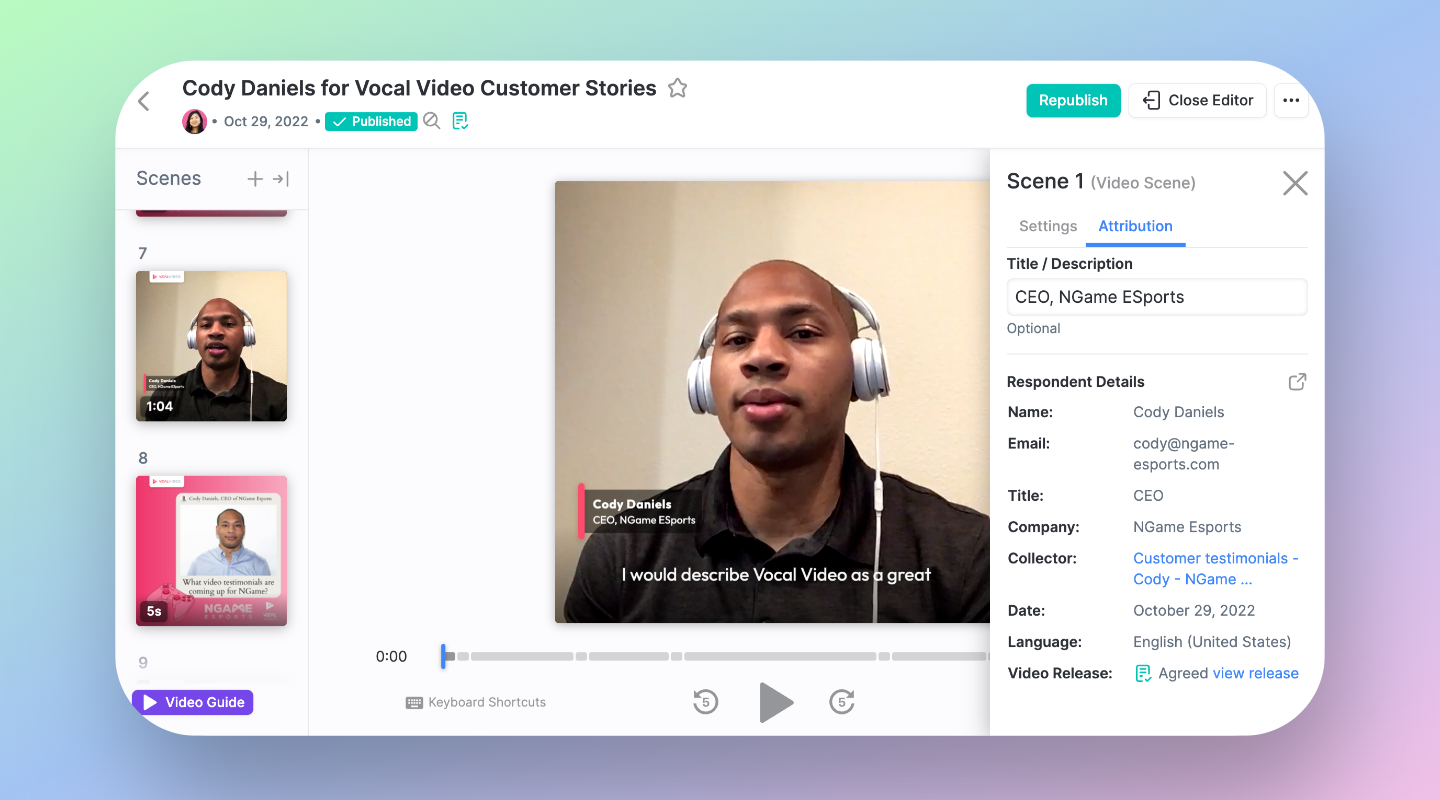The image size is (1440, 800).
Task: Click the Title / Description input field
Action: [x=1157, y=297]
